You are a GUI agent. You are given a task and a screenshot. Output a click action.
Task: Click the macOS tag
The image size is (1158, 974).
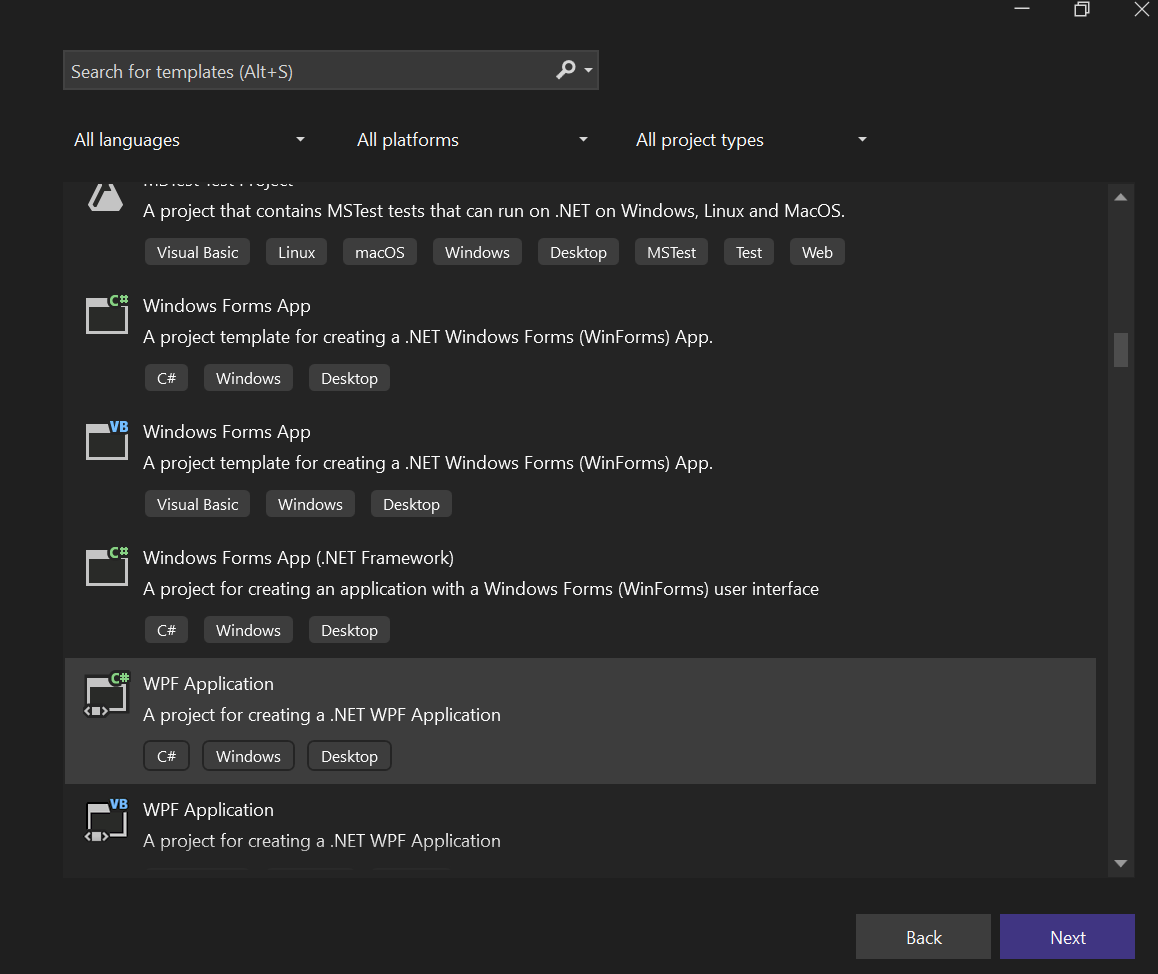coord(380,253)
